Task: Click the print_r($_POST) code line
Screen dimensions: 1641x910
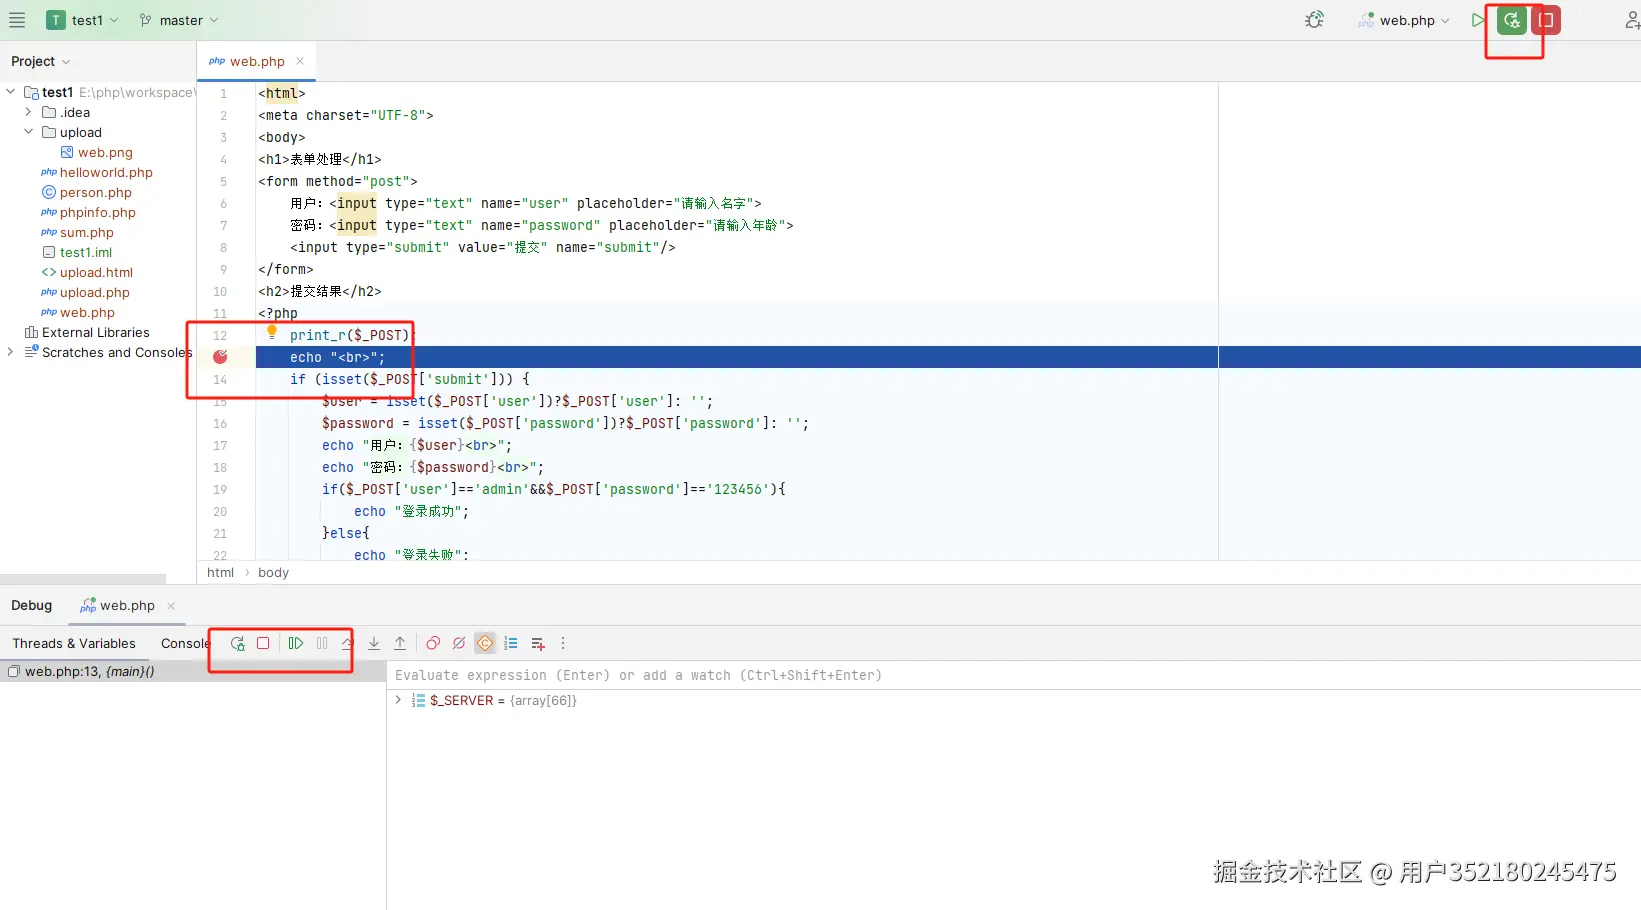Action: click(x=351, y=335)
